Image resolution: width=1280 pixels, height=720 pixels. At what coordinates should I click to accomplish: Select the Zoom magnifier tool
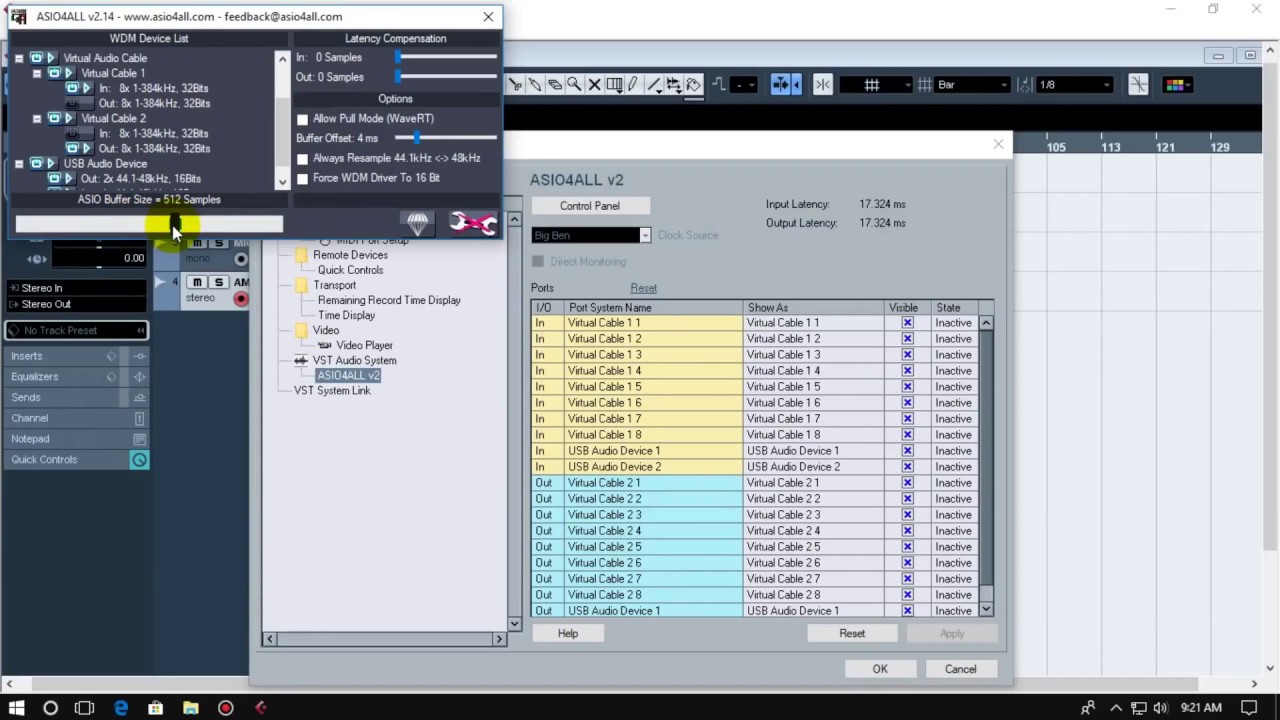click(574, 85)
